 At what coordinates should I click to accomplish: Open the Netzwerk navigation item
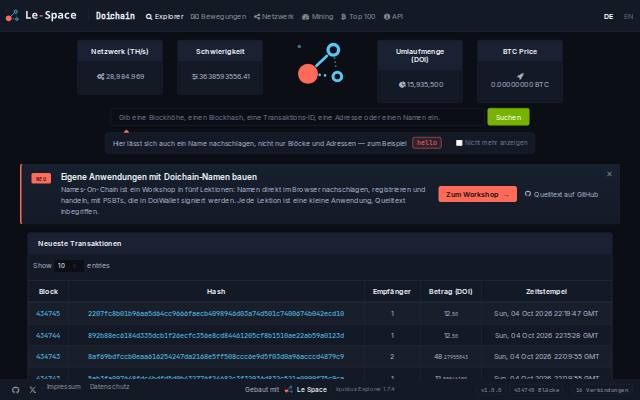[273, 16]
